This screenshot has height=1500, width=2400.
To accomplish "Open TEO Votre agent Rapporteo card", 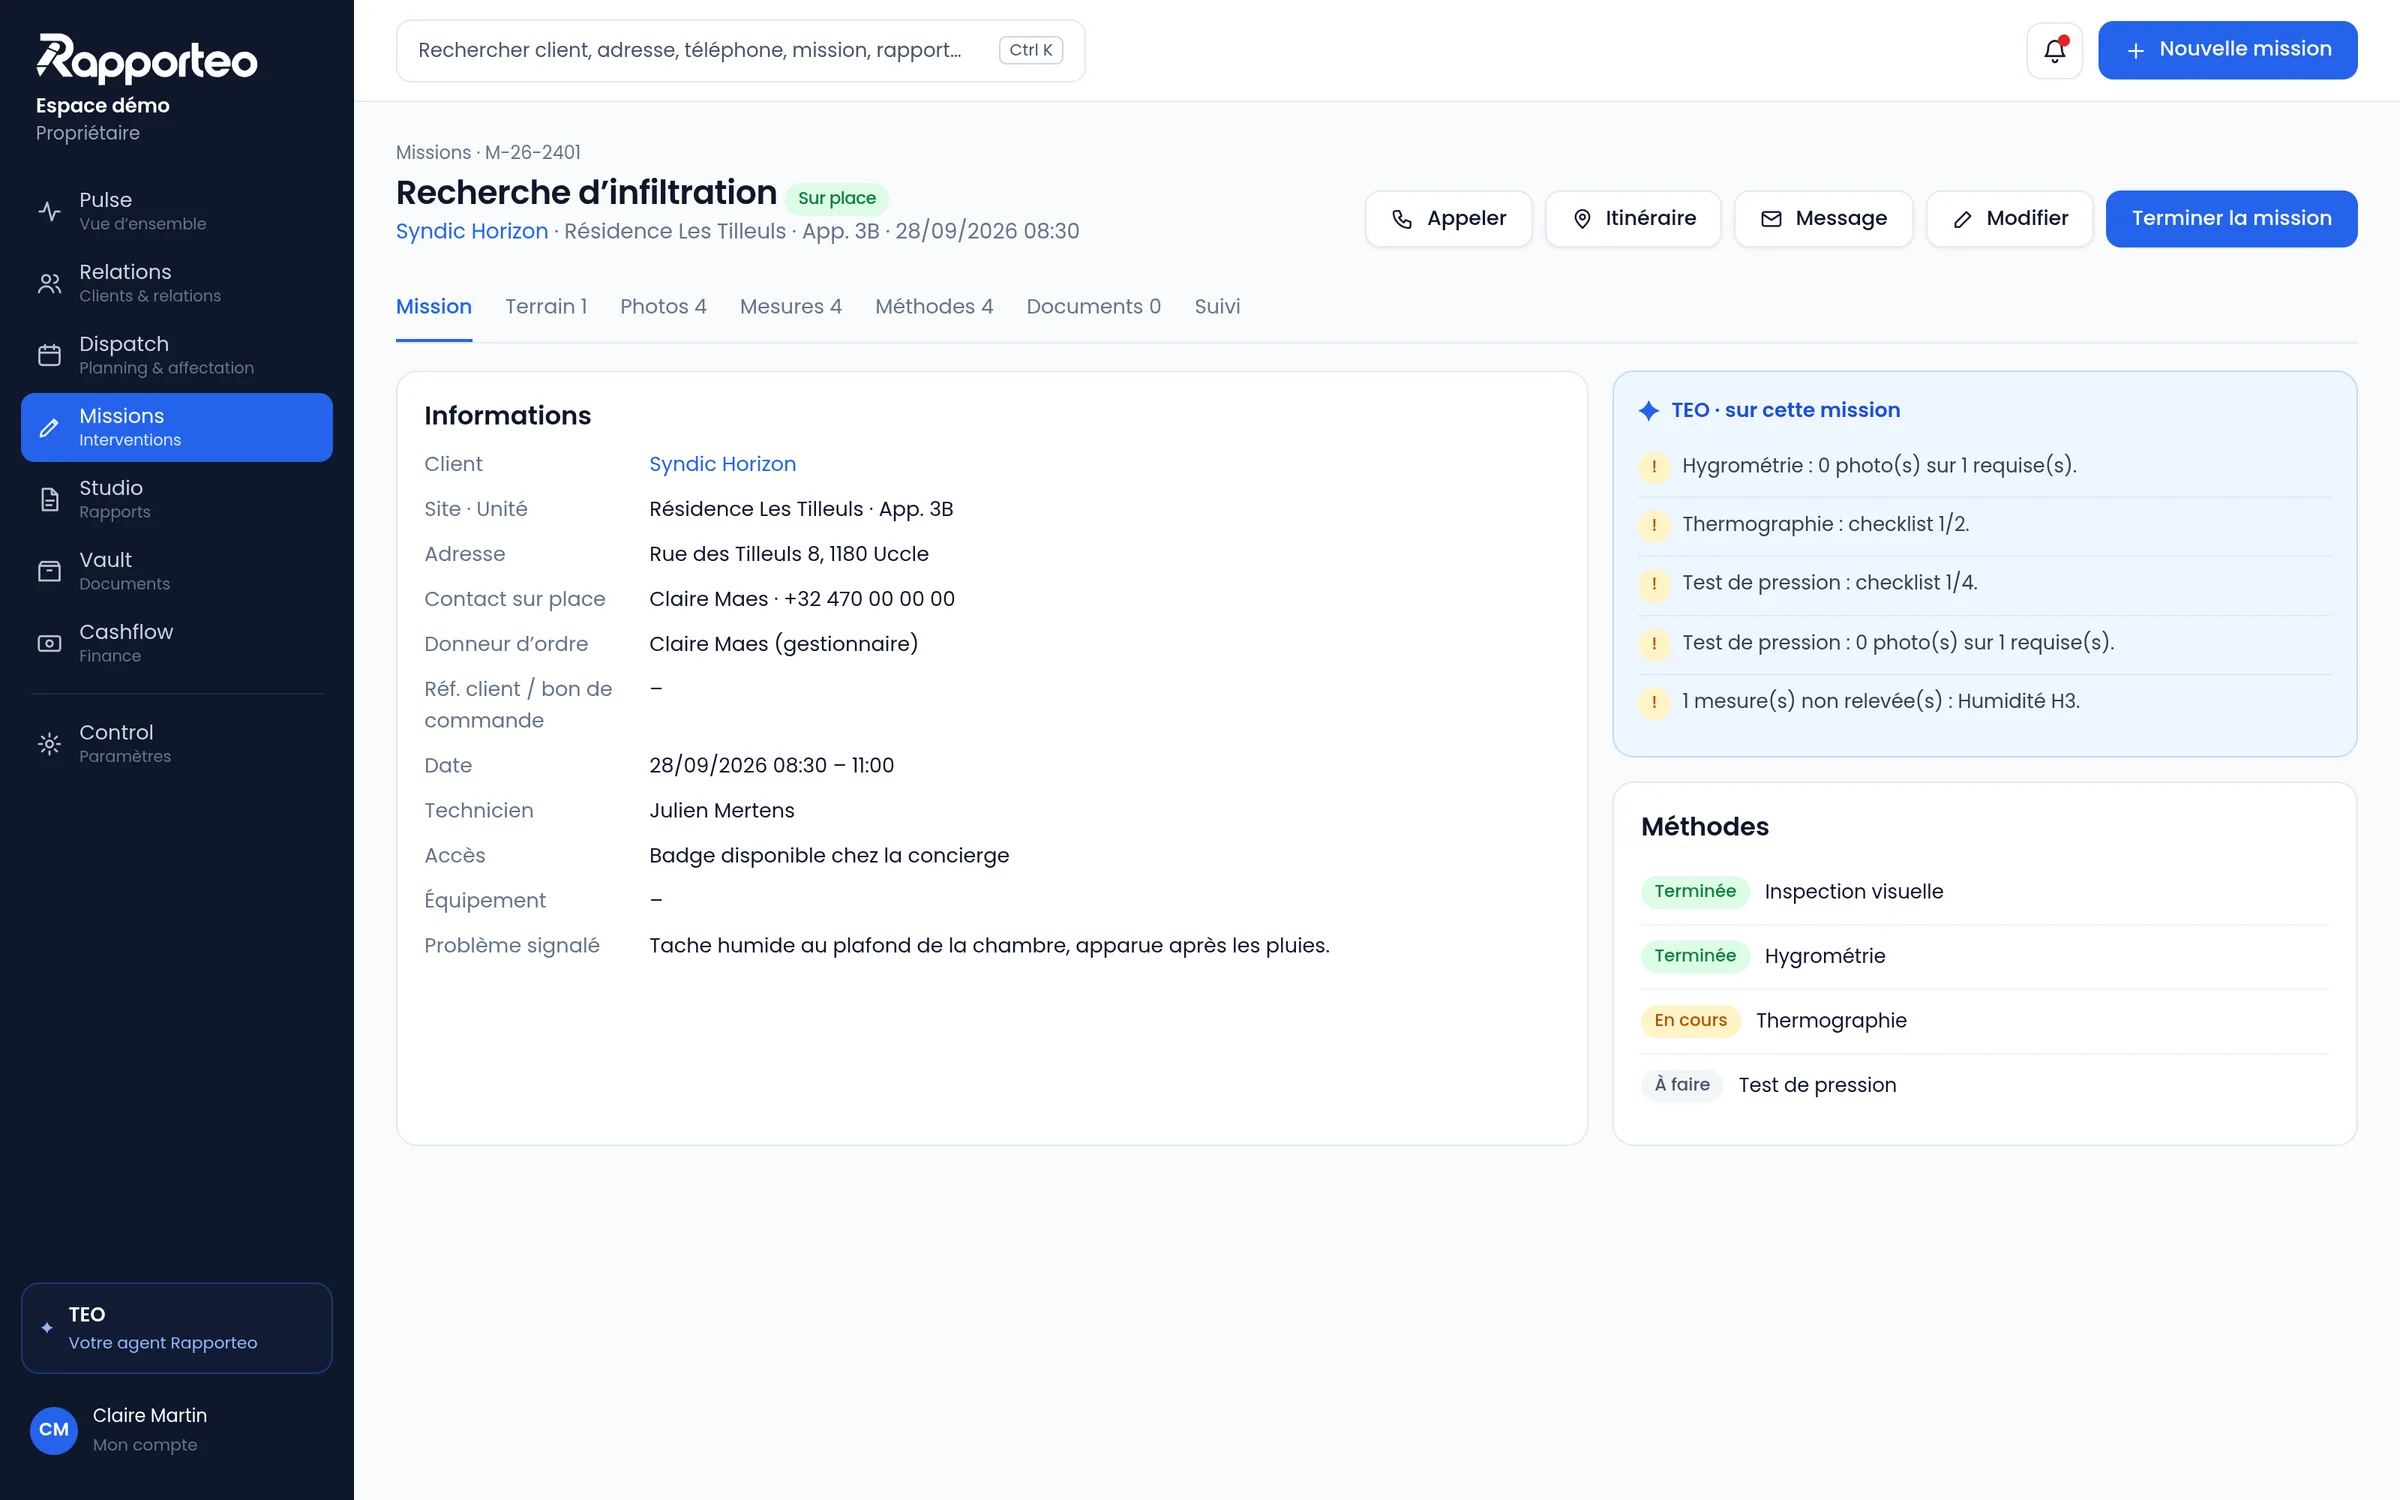I will [x=177, y=1328].
